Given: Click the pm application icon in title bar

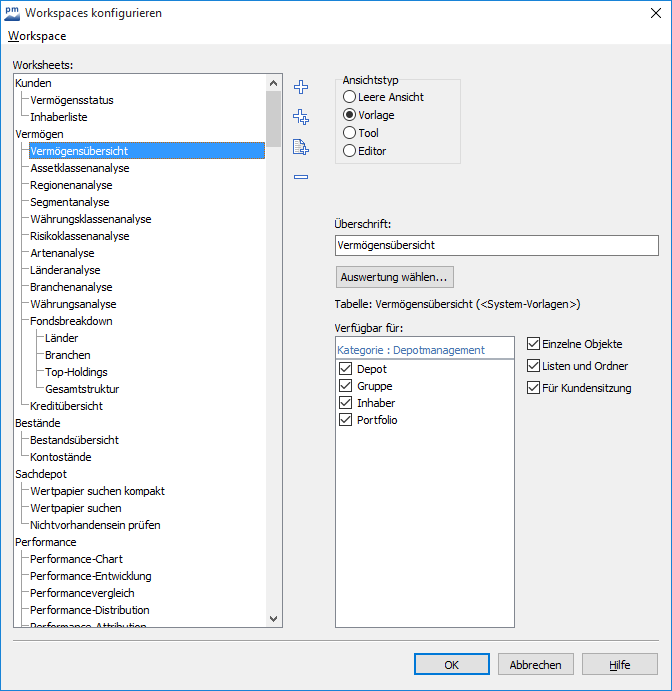Looking at the screenshot, I should [12, 13].
